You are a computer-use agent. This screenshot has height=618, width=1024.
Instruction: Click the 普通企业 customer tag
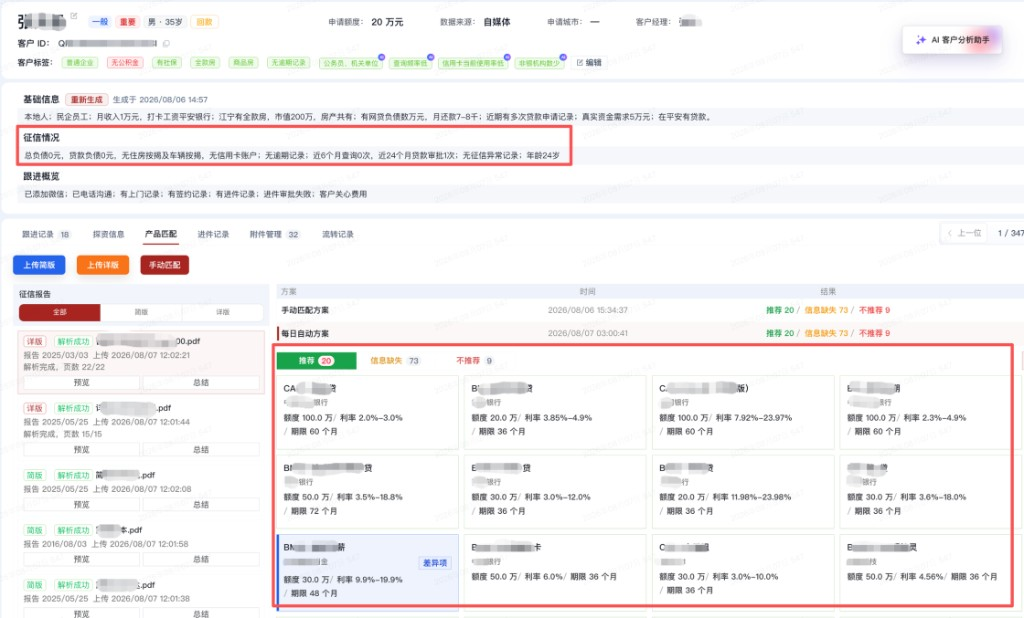80,63
